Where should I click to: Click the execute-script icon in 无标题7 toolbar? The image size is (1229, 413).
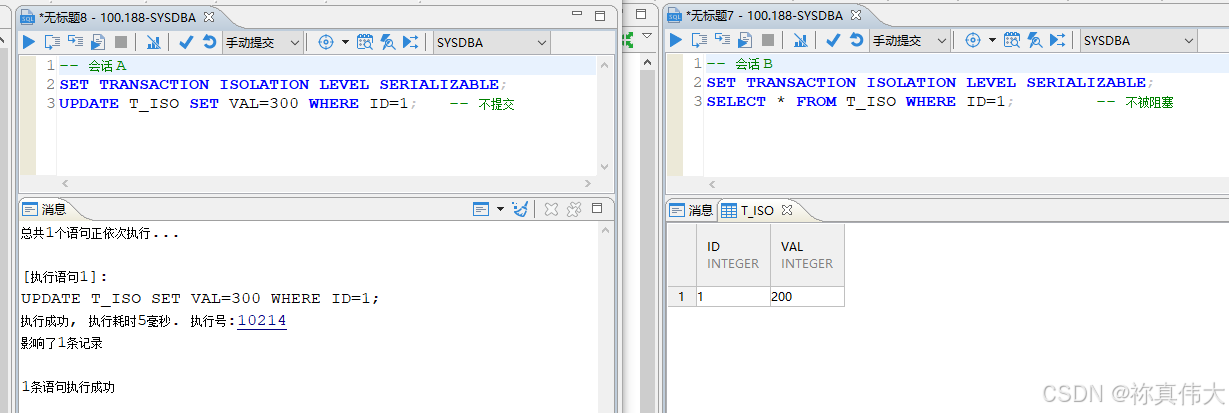(699, 40)
